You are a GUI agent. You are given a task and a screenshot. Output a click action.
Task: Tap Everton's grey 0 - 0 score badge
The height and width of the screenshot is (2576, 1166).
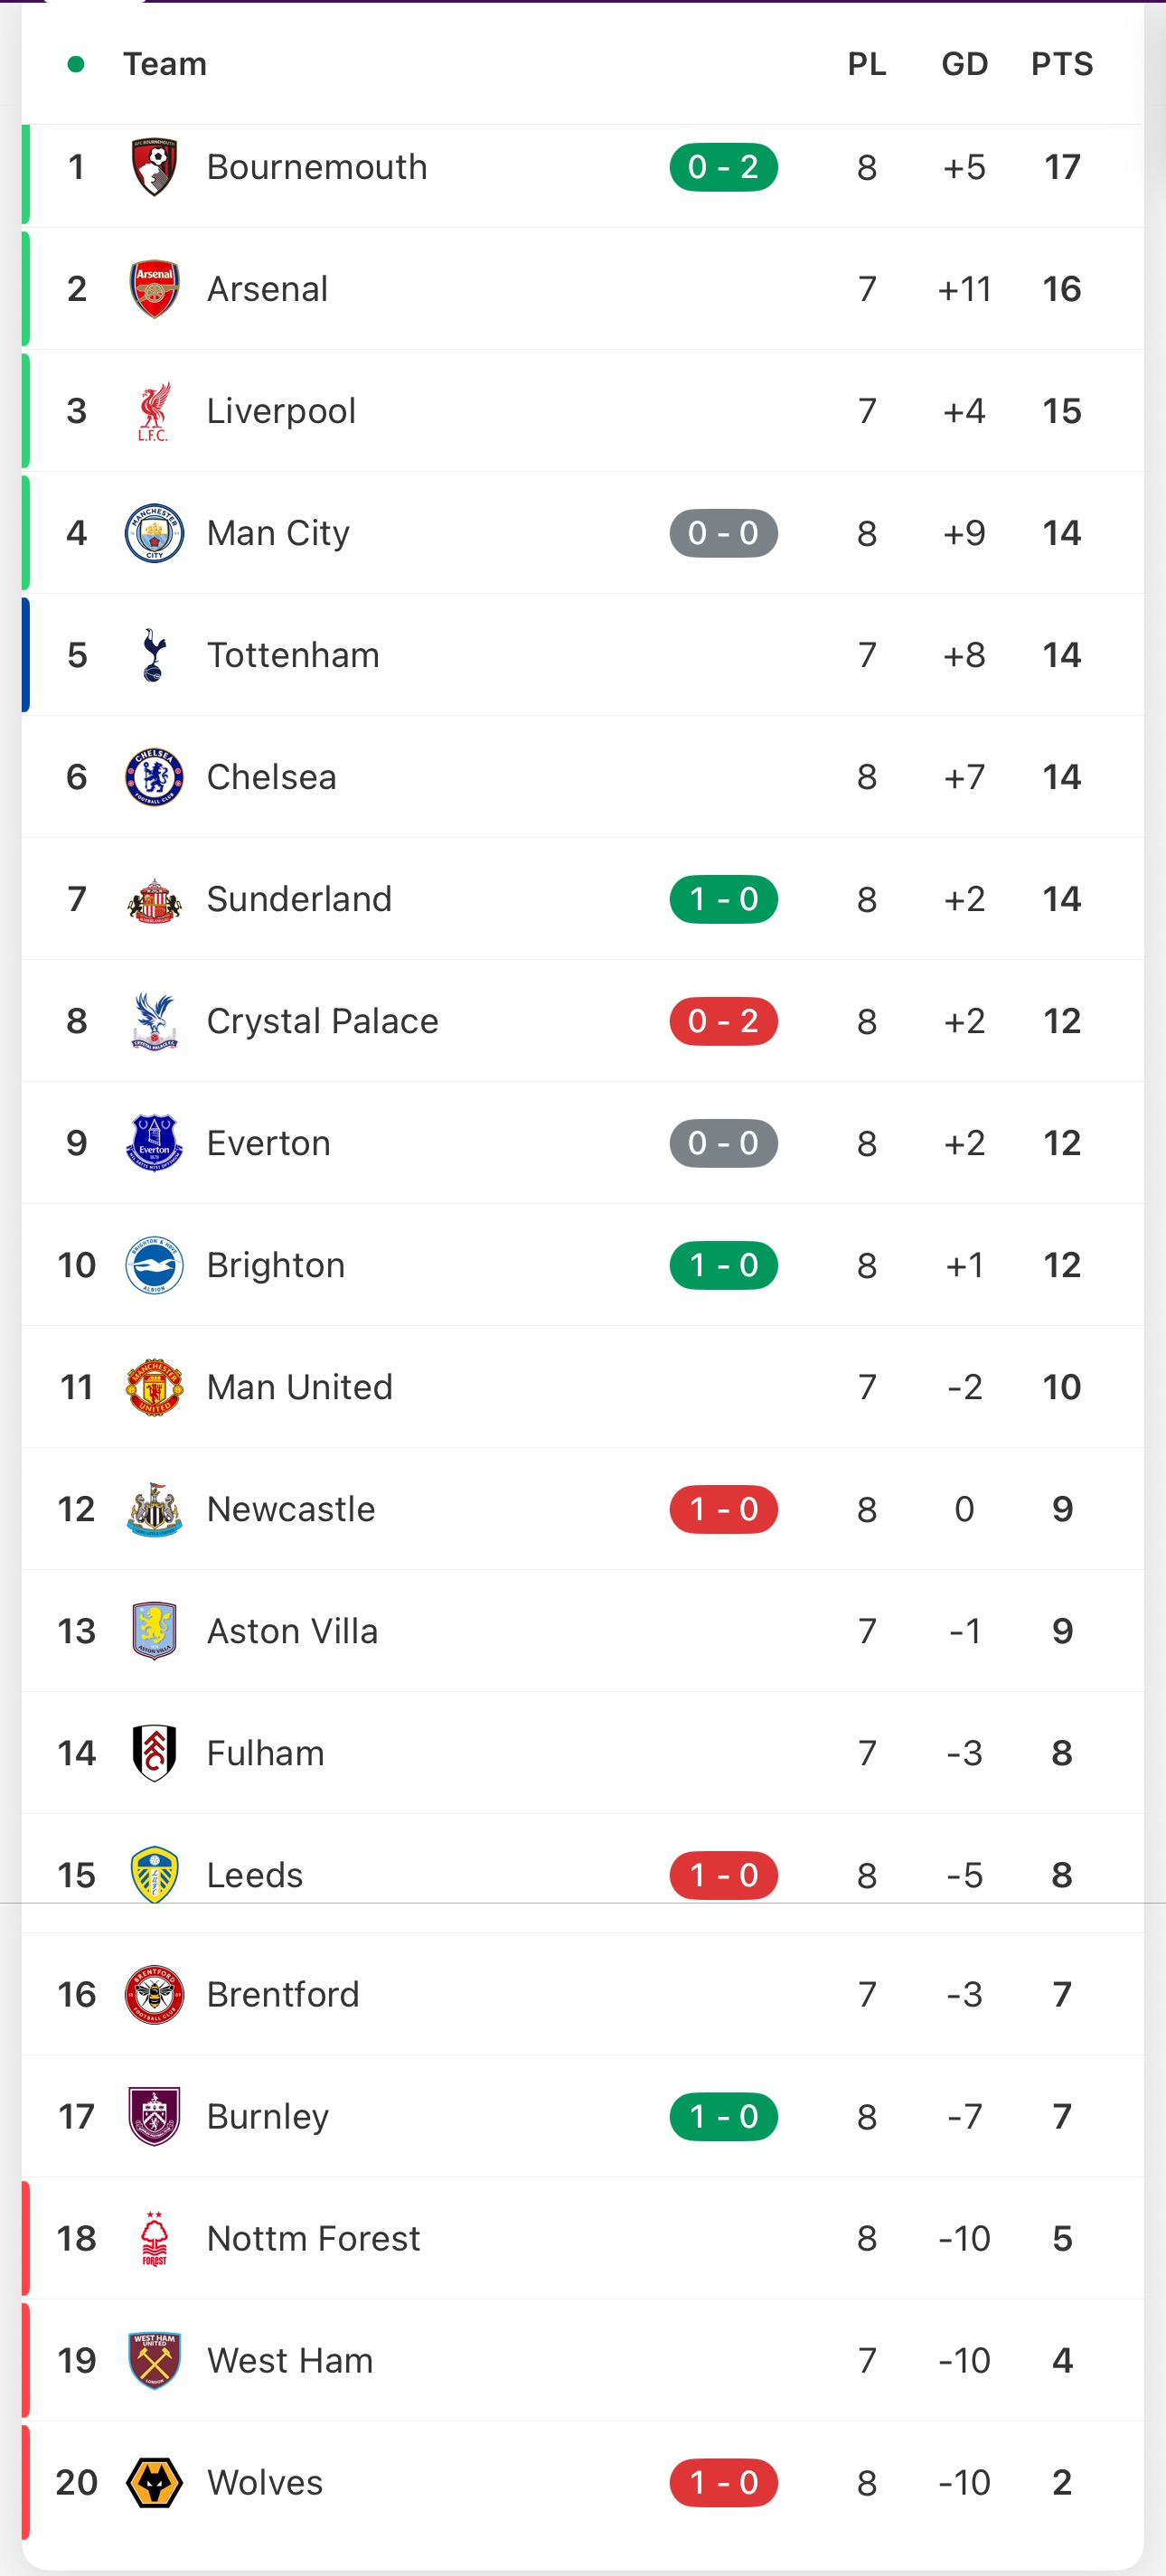(723, 1143)
